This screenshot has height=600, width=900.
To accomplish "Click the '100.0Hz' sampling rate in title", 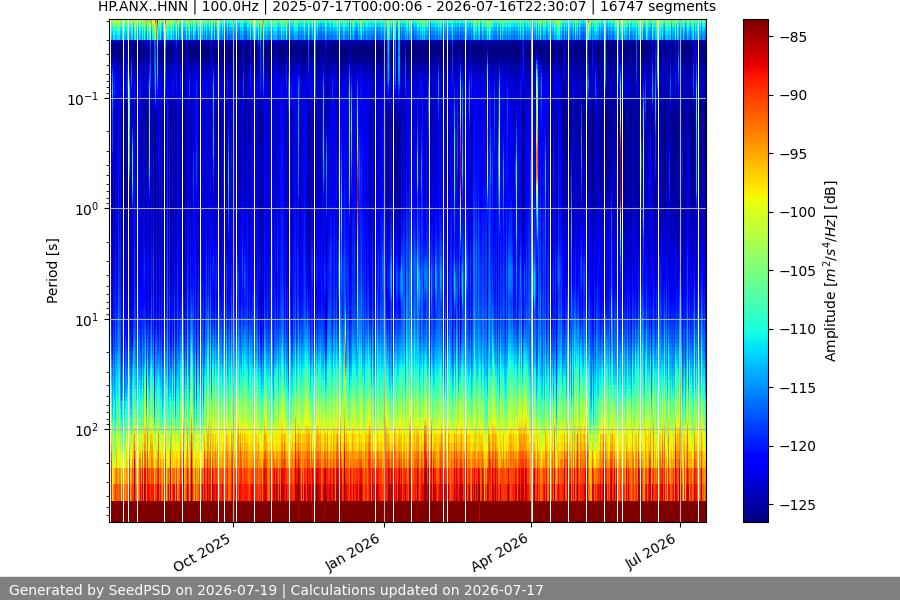I will point(230,7).
